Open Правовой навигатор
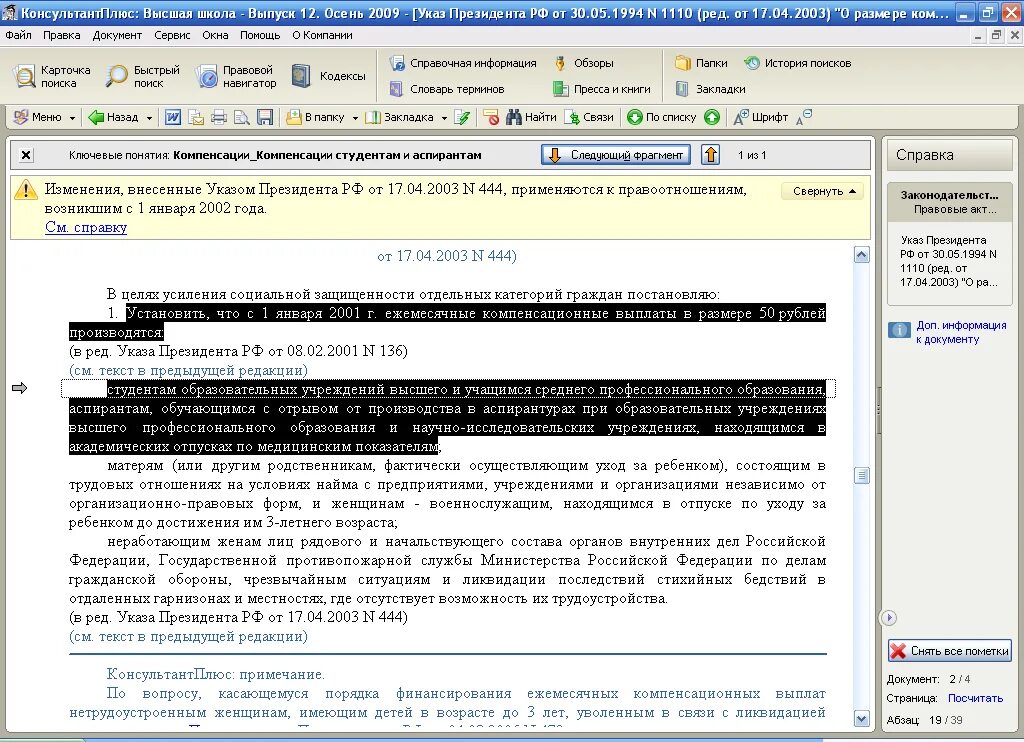This screenshot has width=1024, height=742. point(236,76)
